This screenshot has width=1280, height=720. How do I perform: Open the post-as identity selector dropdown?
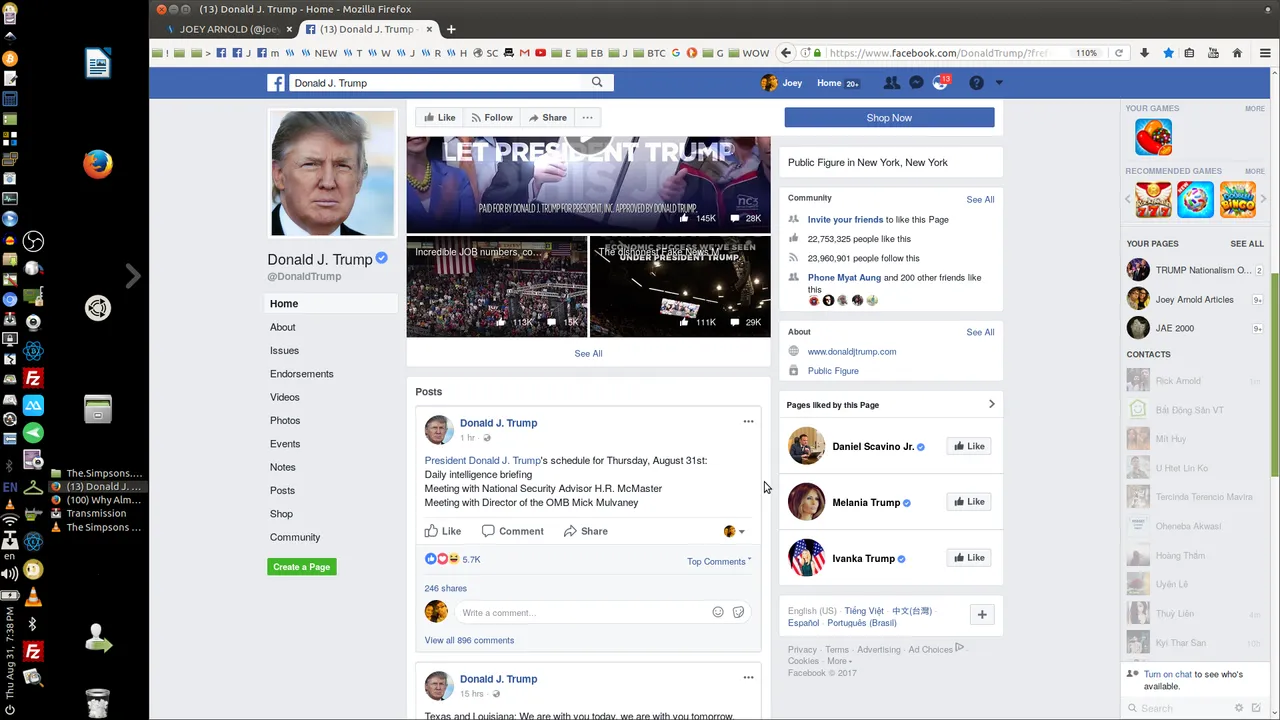(x=734, y=532)
